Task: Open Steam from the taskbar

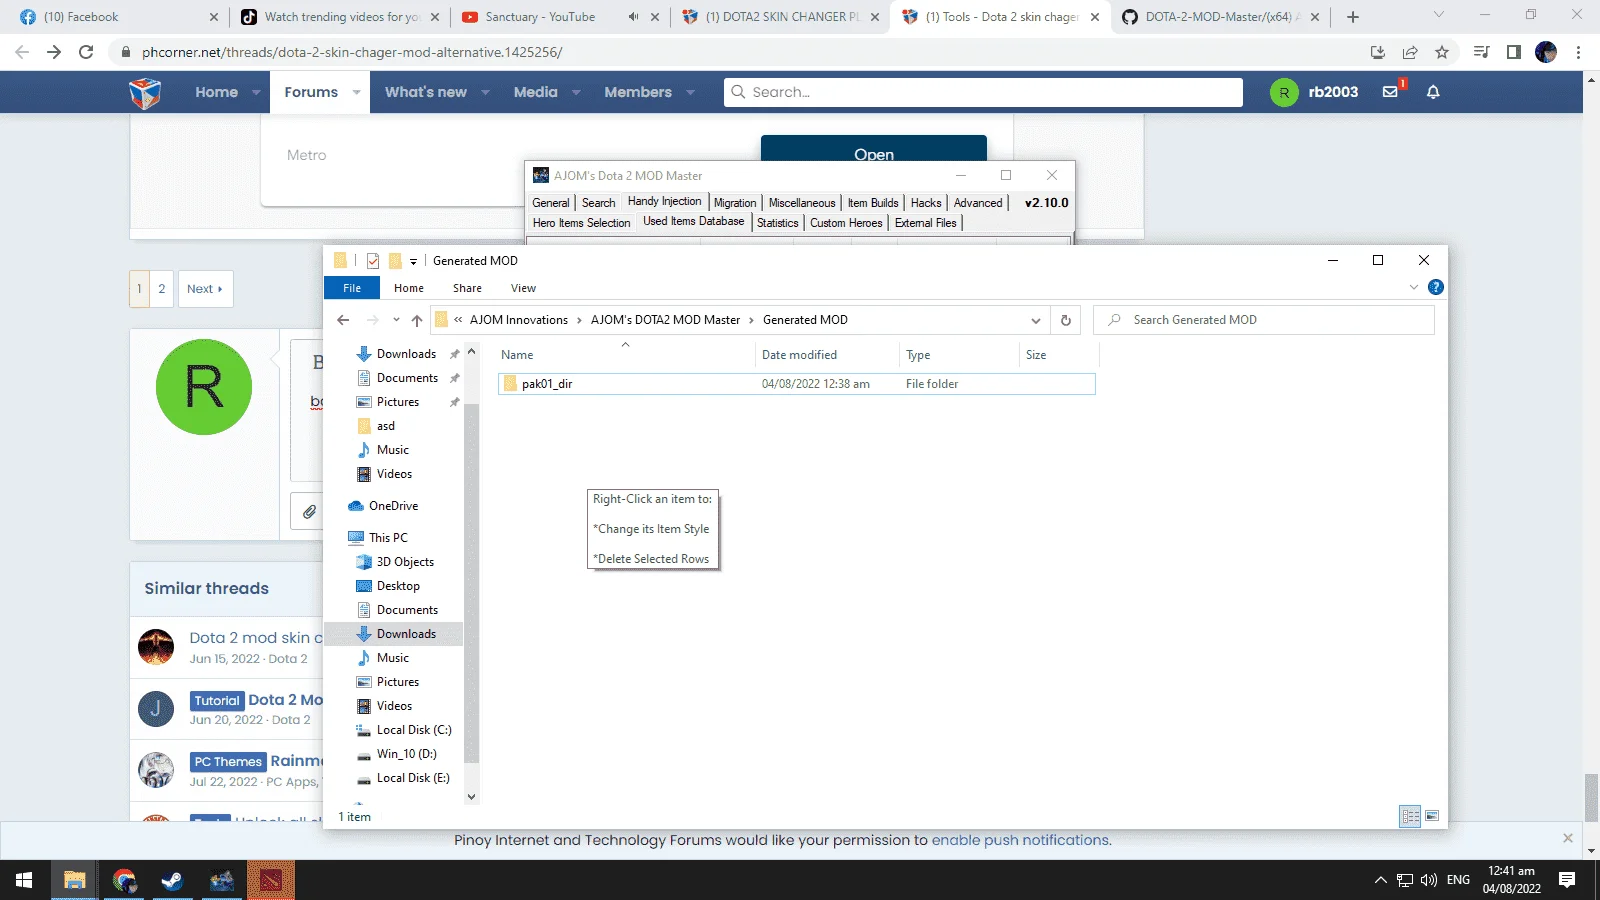Action: (x=172, y=880)
